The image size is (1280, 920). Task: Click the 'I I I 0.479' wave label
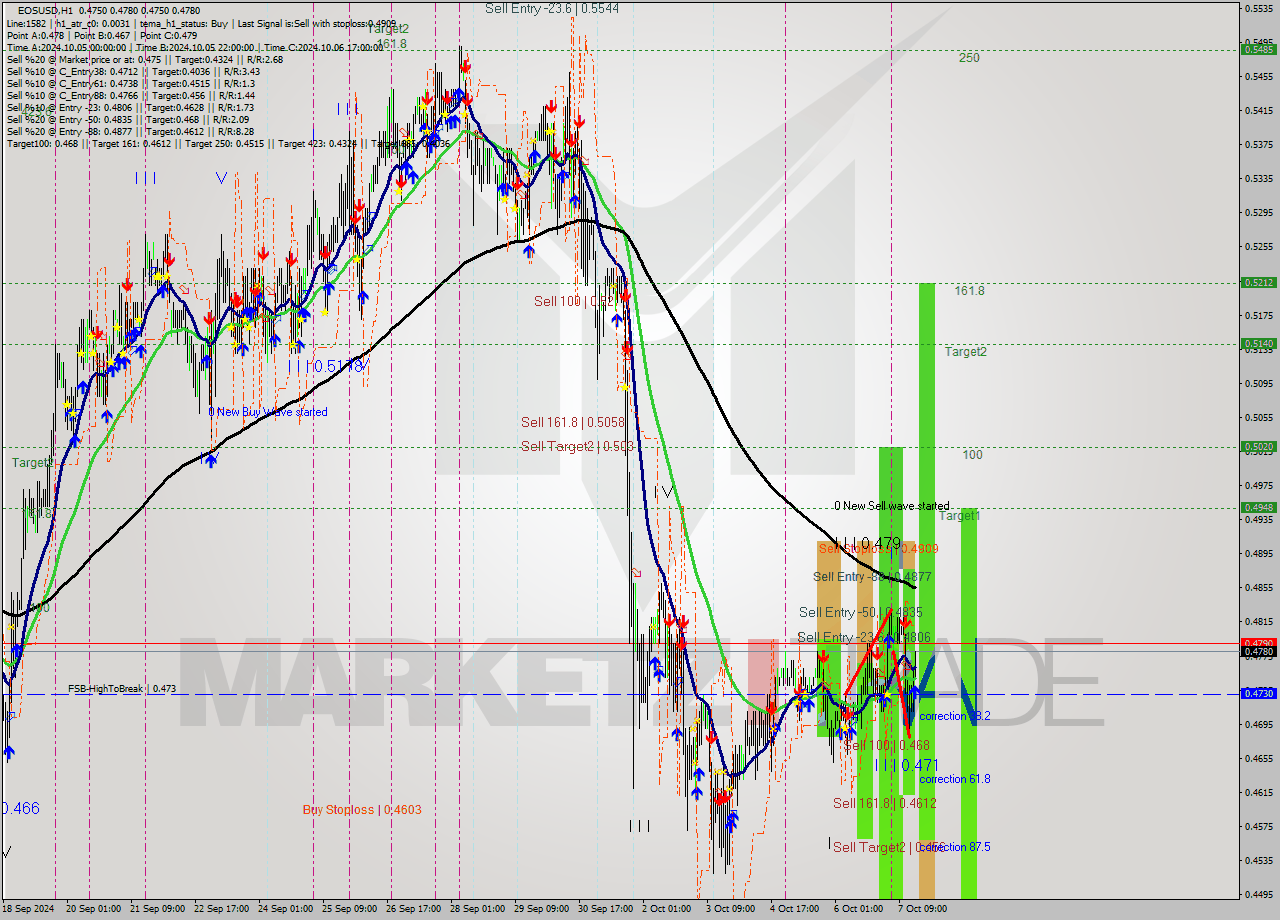click(x=868, y=543)
